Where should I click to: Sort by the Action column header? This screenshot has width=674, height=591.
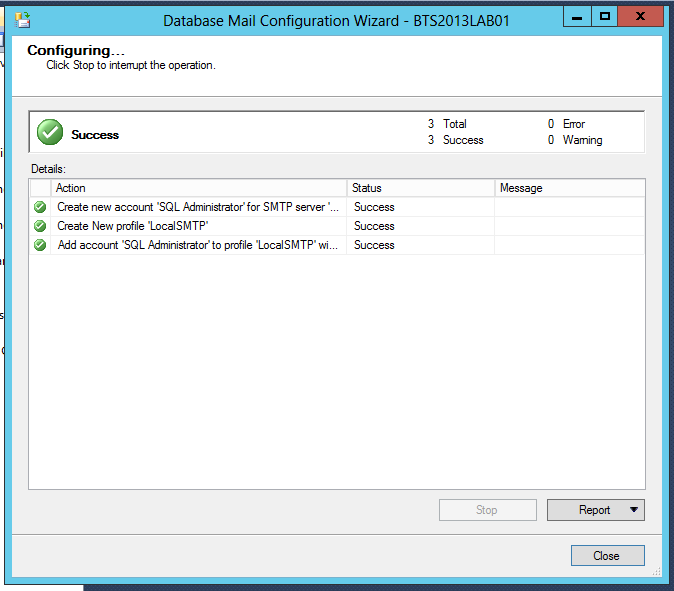[x=198, y=188]
